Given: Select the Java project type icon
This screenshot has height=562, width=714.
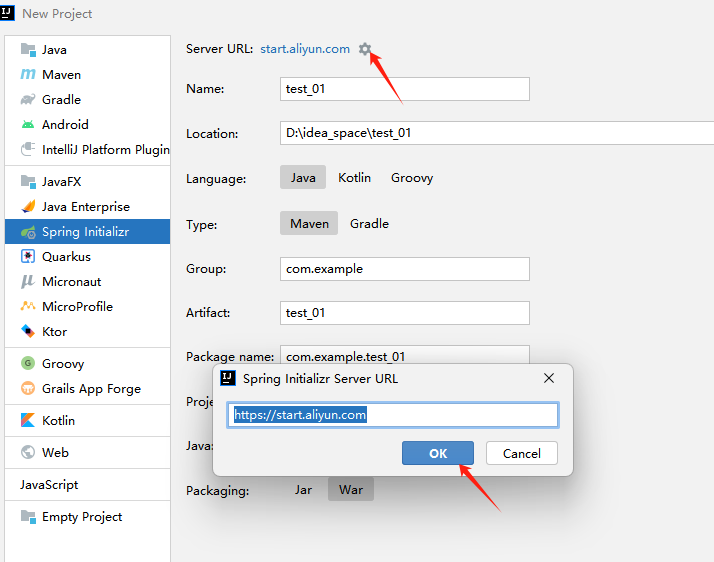Looking at the screenshot, I should (28, 50).
